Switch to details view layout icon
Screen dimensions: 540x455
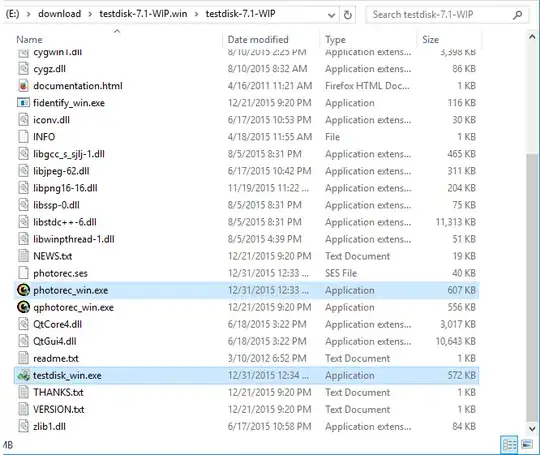click(509, 445)
